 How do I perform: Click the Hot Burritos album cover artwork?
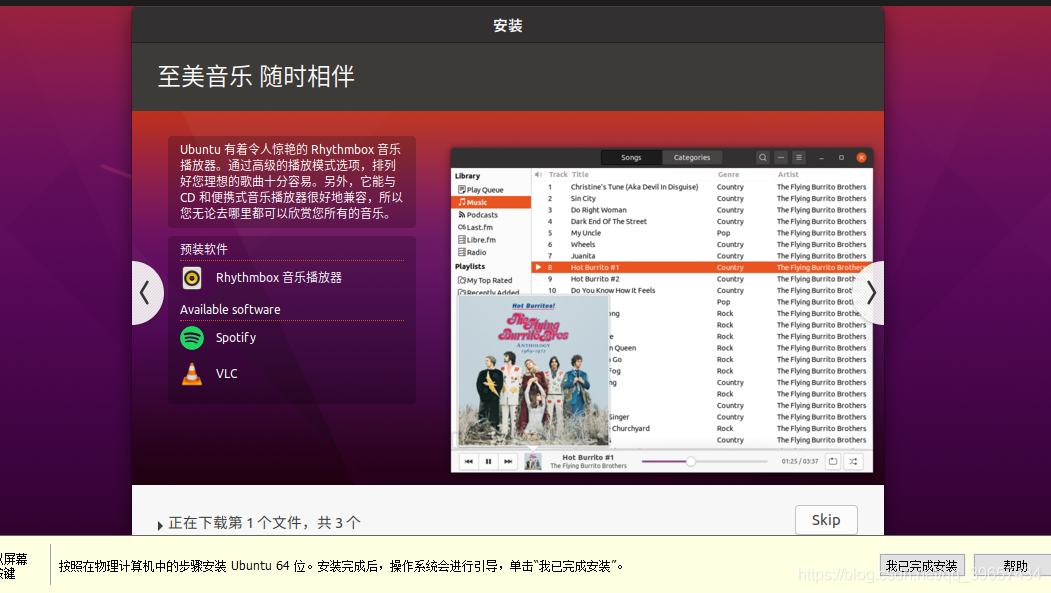point(534,371)
